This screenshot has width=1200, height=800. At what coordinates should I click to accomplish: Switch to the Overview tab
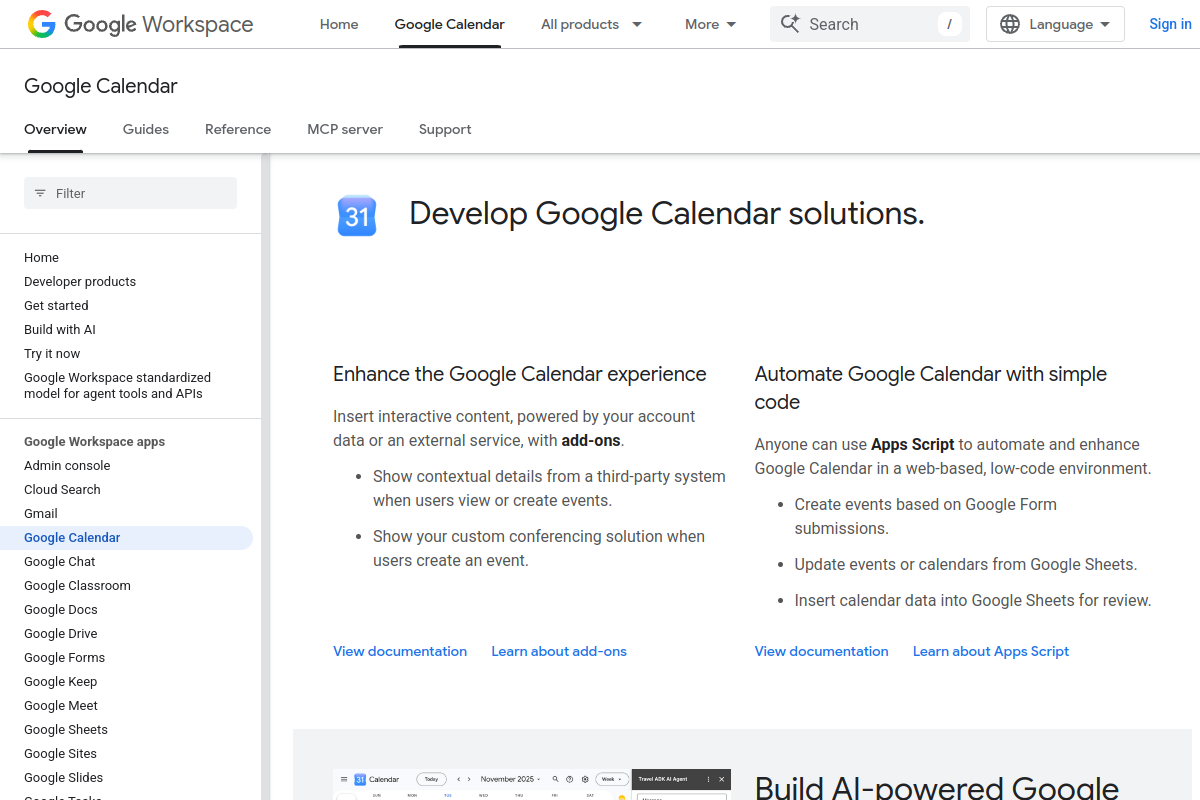55,129
